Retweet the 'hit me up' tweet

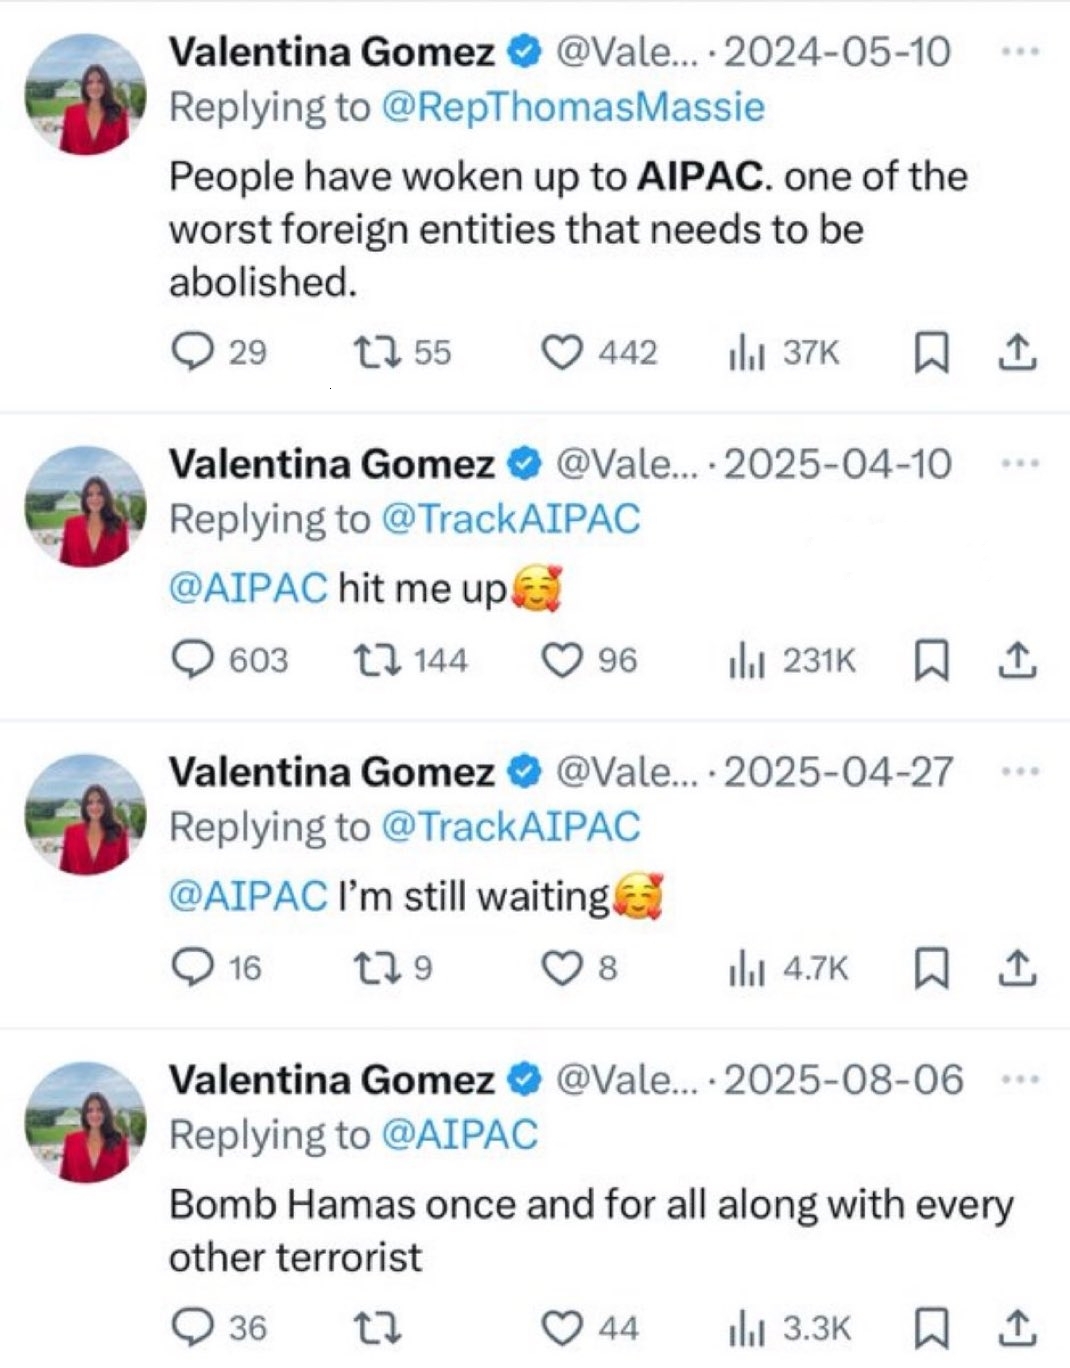tap(379, 660)
